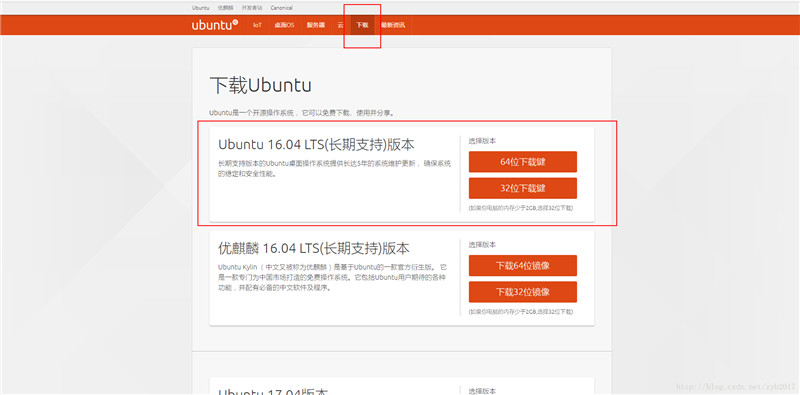The height and width of the screenshot is (395, 800).
Task: Click 下载64位镜像 for 优麒麟 16.04
Action: (522, 266)
